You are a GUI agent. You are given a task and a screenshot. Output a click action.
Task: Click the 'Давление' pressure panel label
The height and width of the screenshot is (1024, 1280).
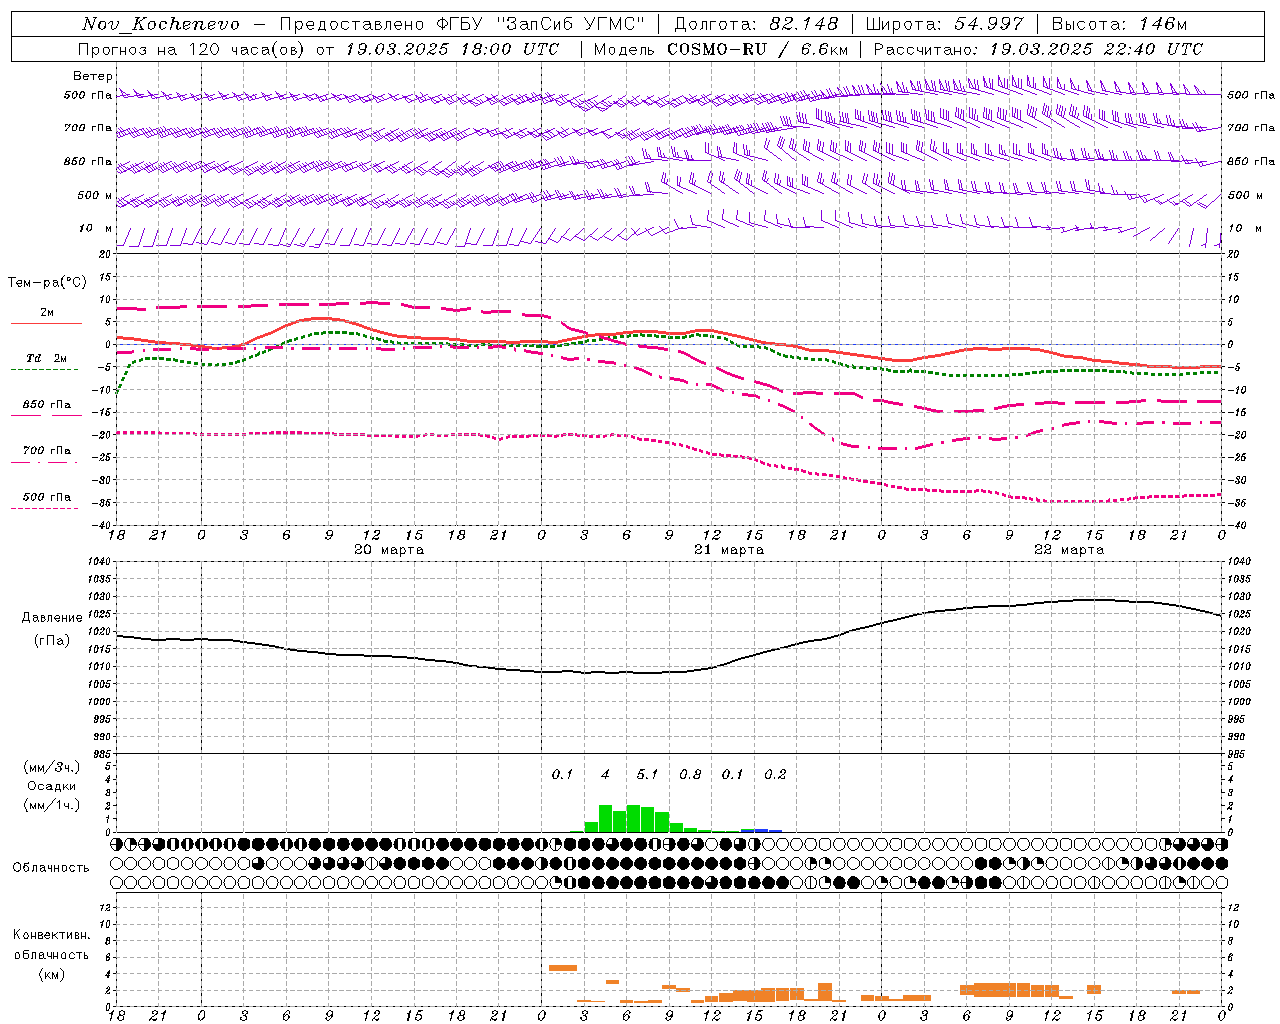[x=52, y=618]
